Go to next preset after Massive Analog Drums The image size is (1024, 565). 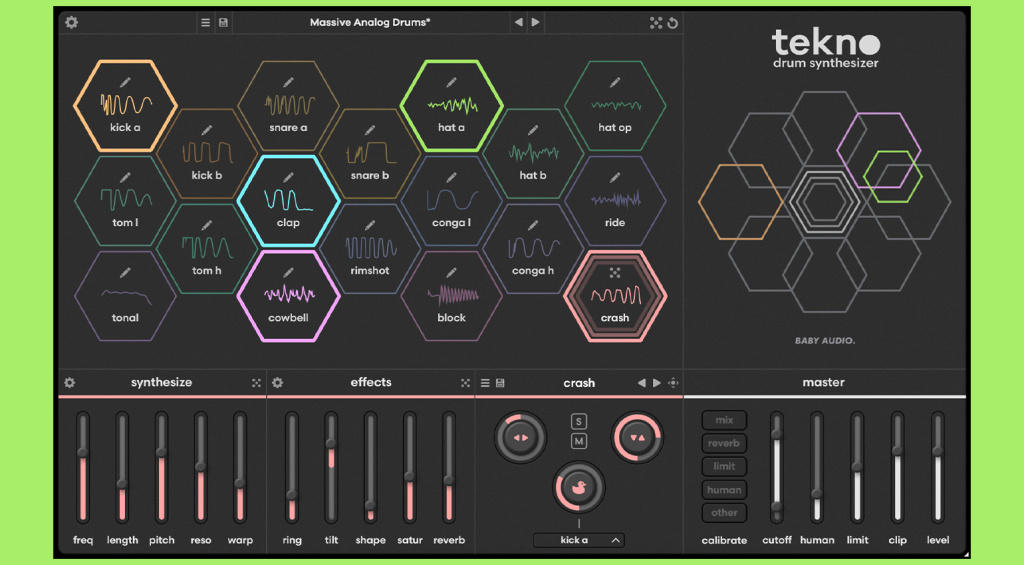pos(536,22)
